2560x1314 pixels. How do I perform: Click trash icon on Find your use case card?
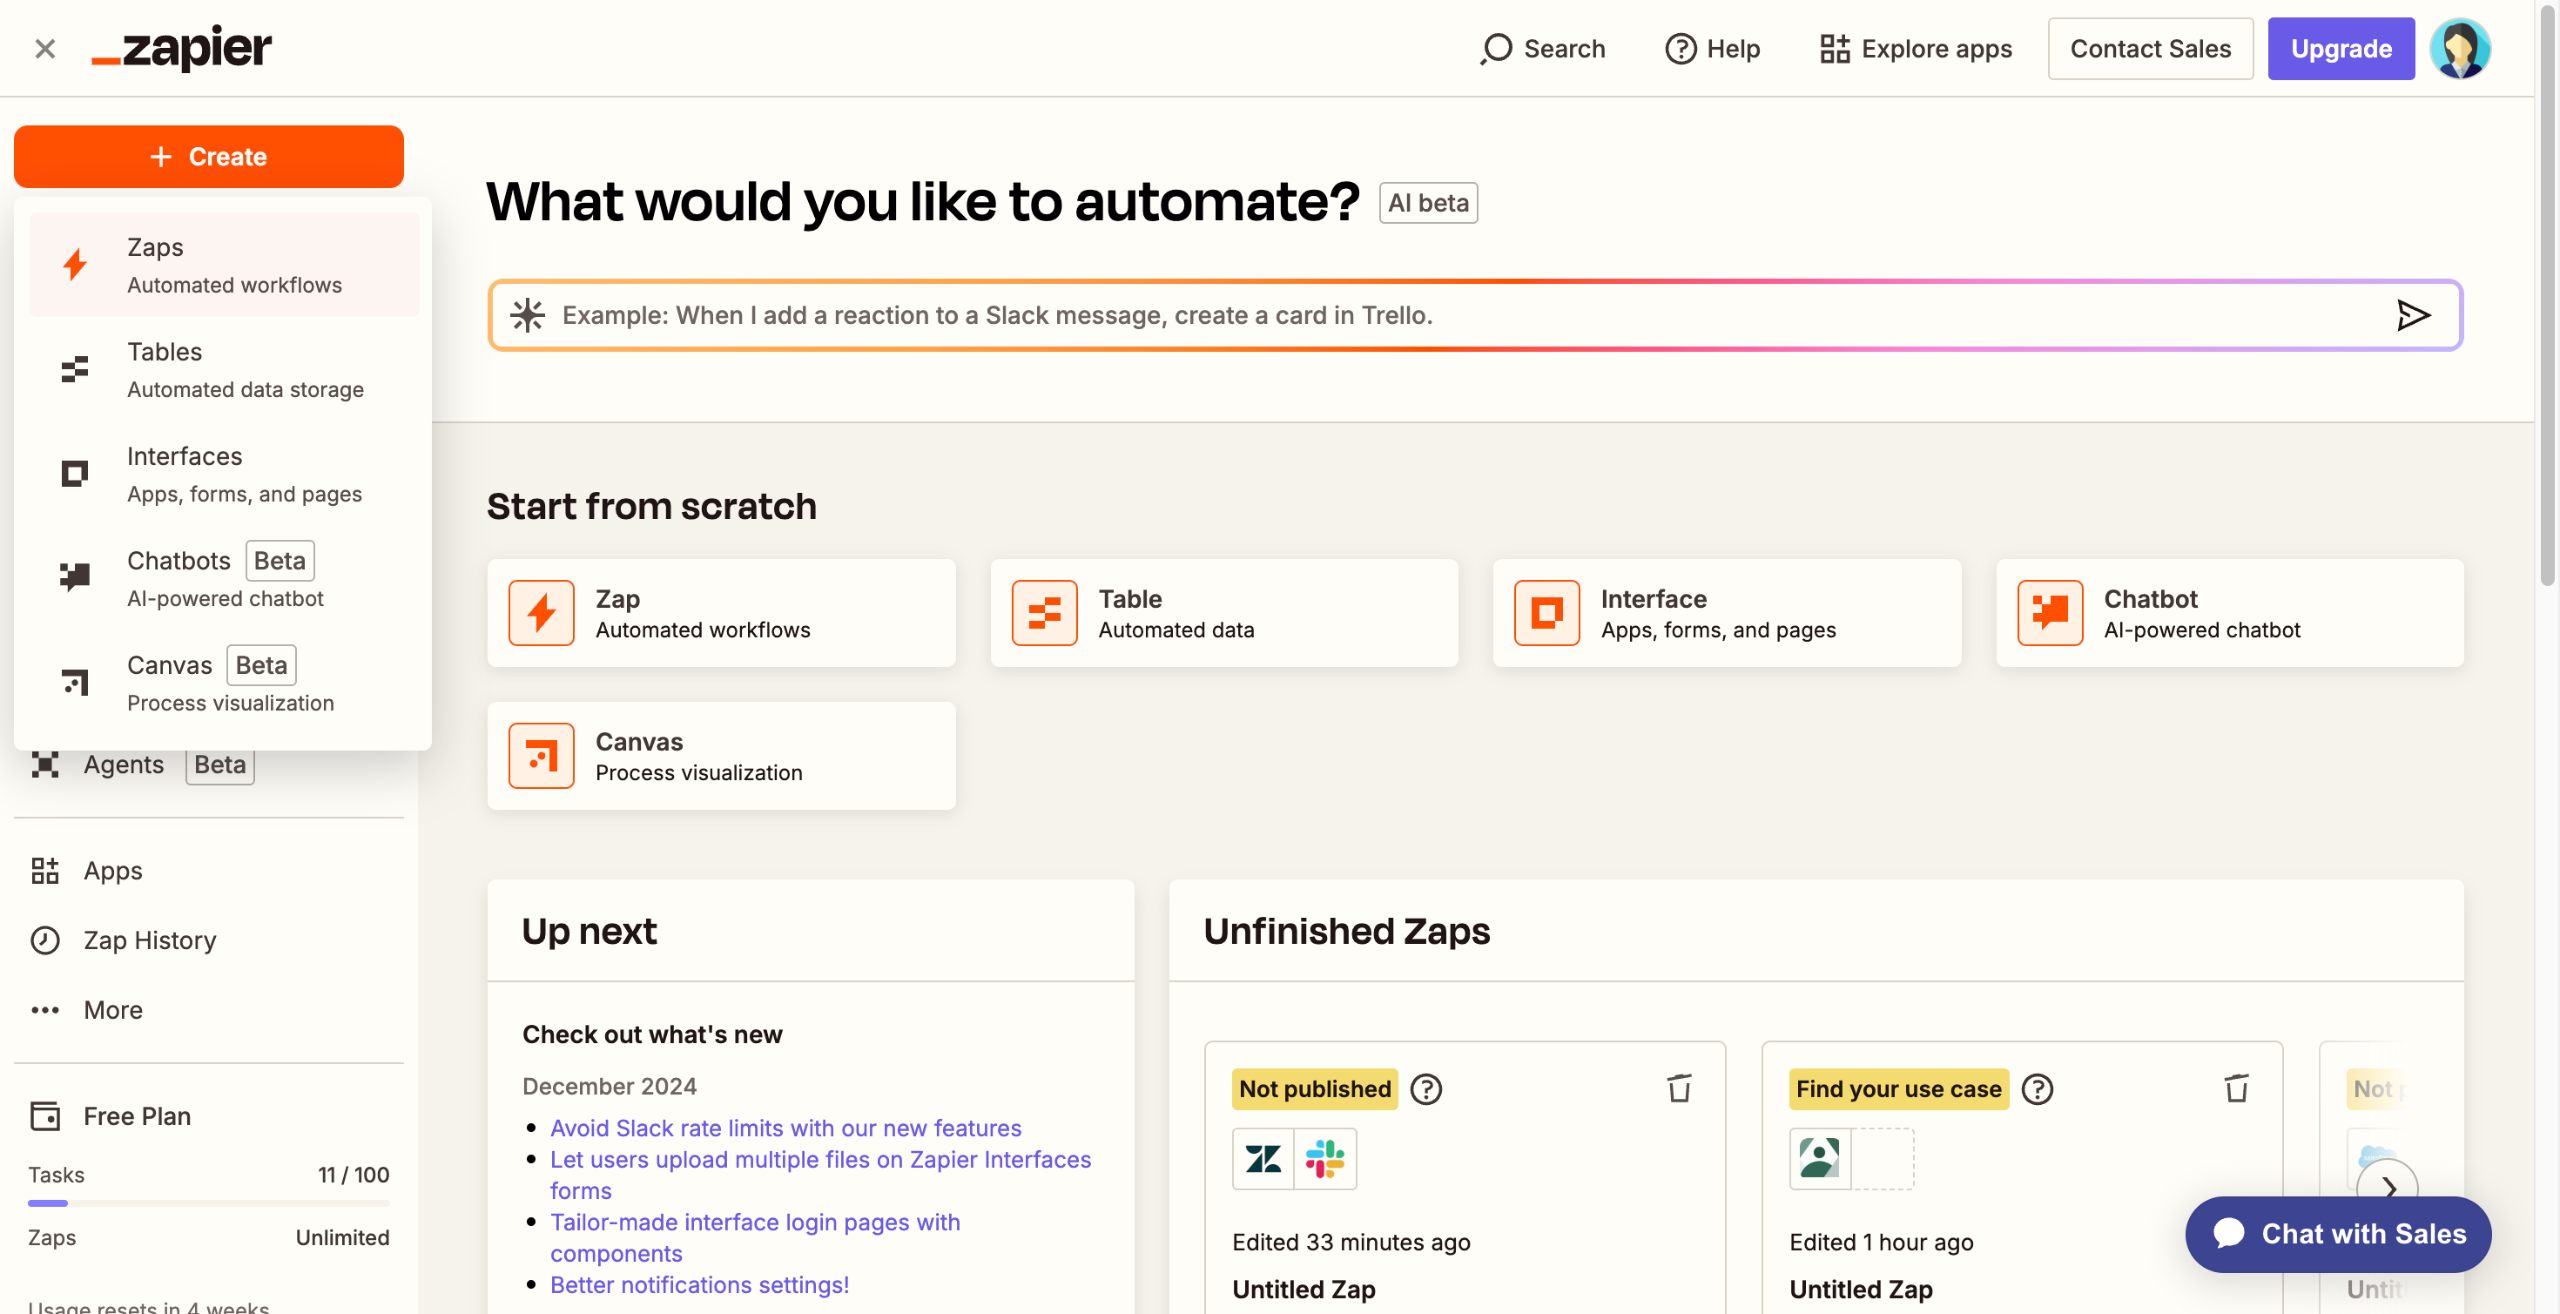pos(2236,1088)
